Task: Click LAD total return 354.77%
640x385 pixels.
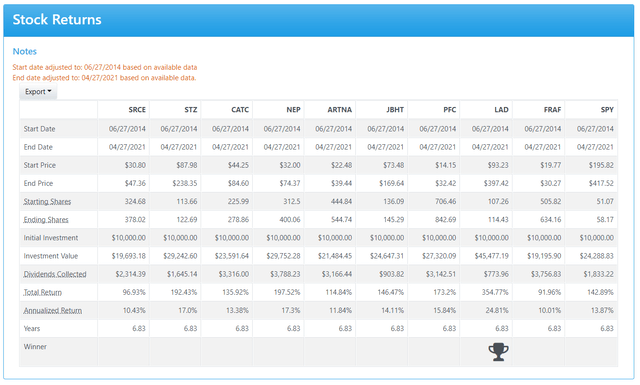Action: 497,292
